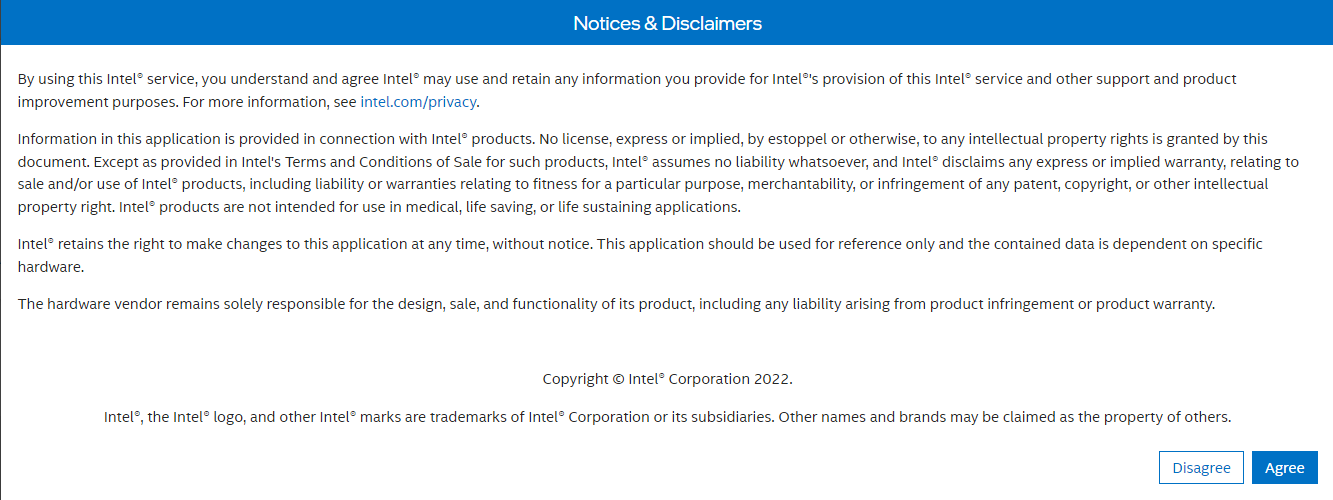Click the copyright © symbol
The width and height of the screenshot is (1333, 500).
click(x=618, y=379)
